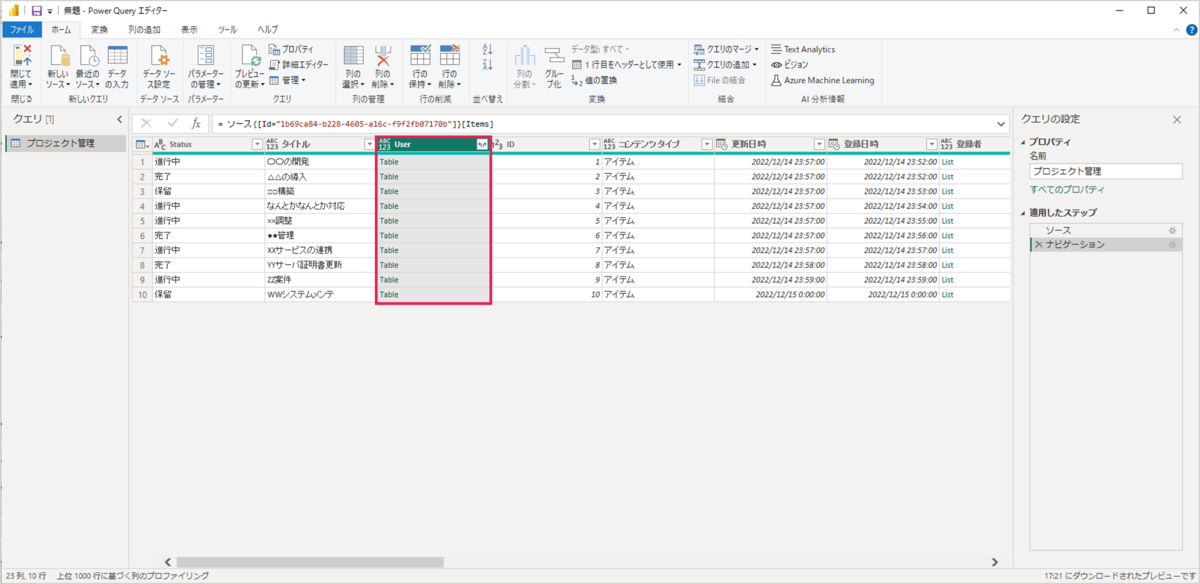This screenshot has height=584, width=1200.
Task: Click the 〇〇の開発 cell
Action: 319,161
